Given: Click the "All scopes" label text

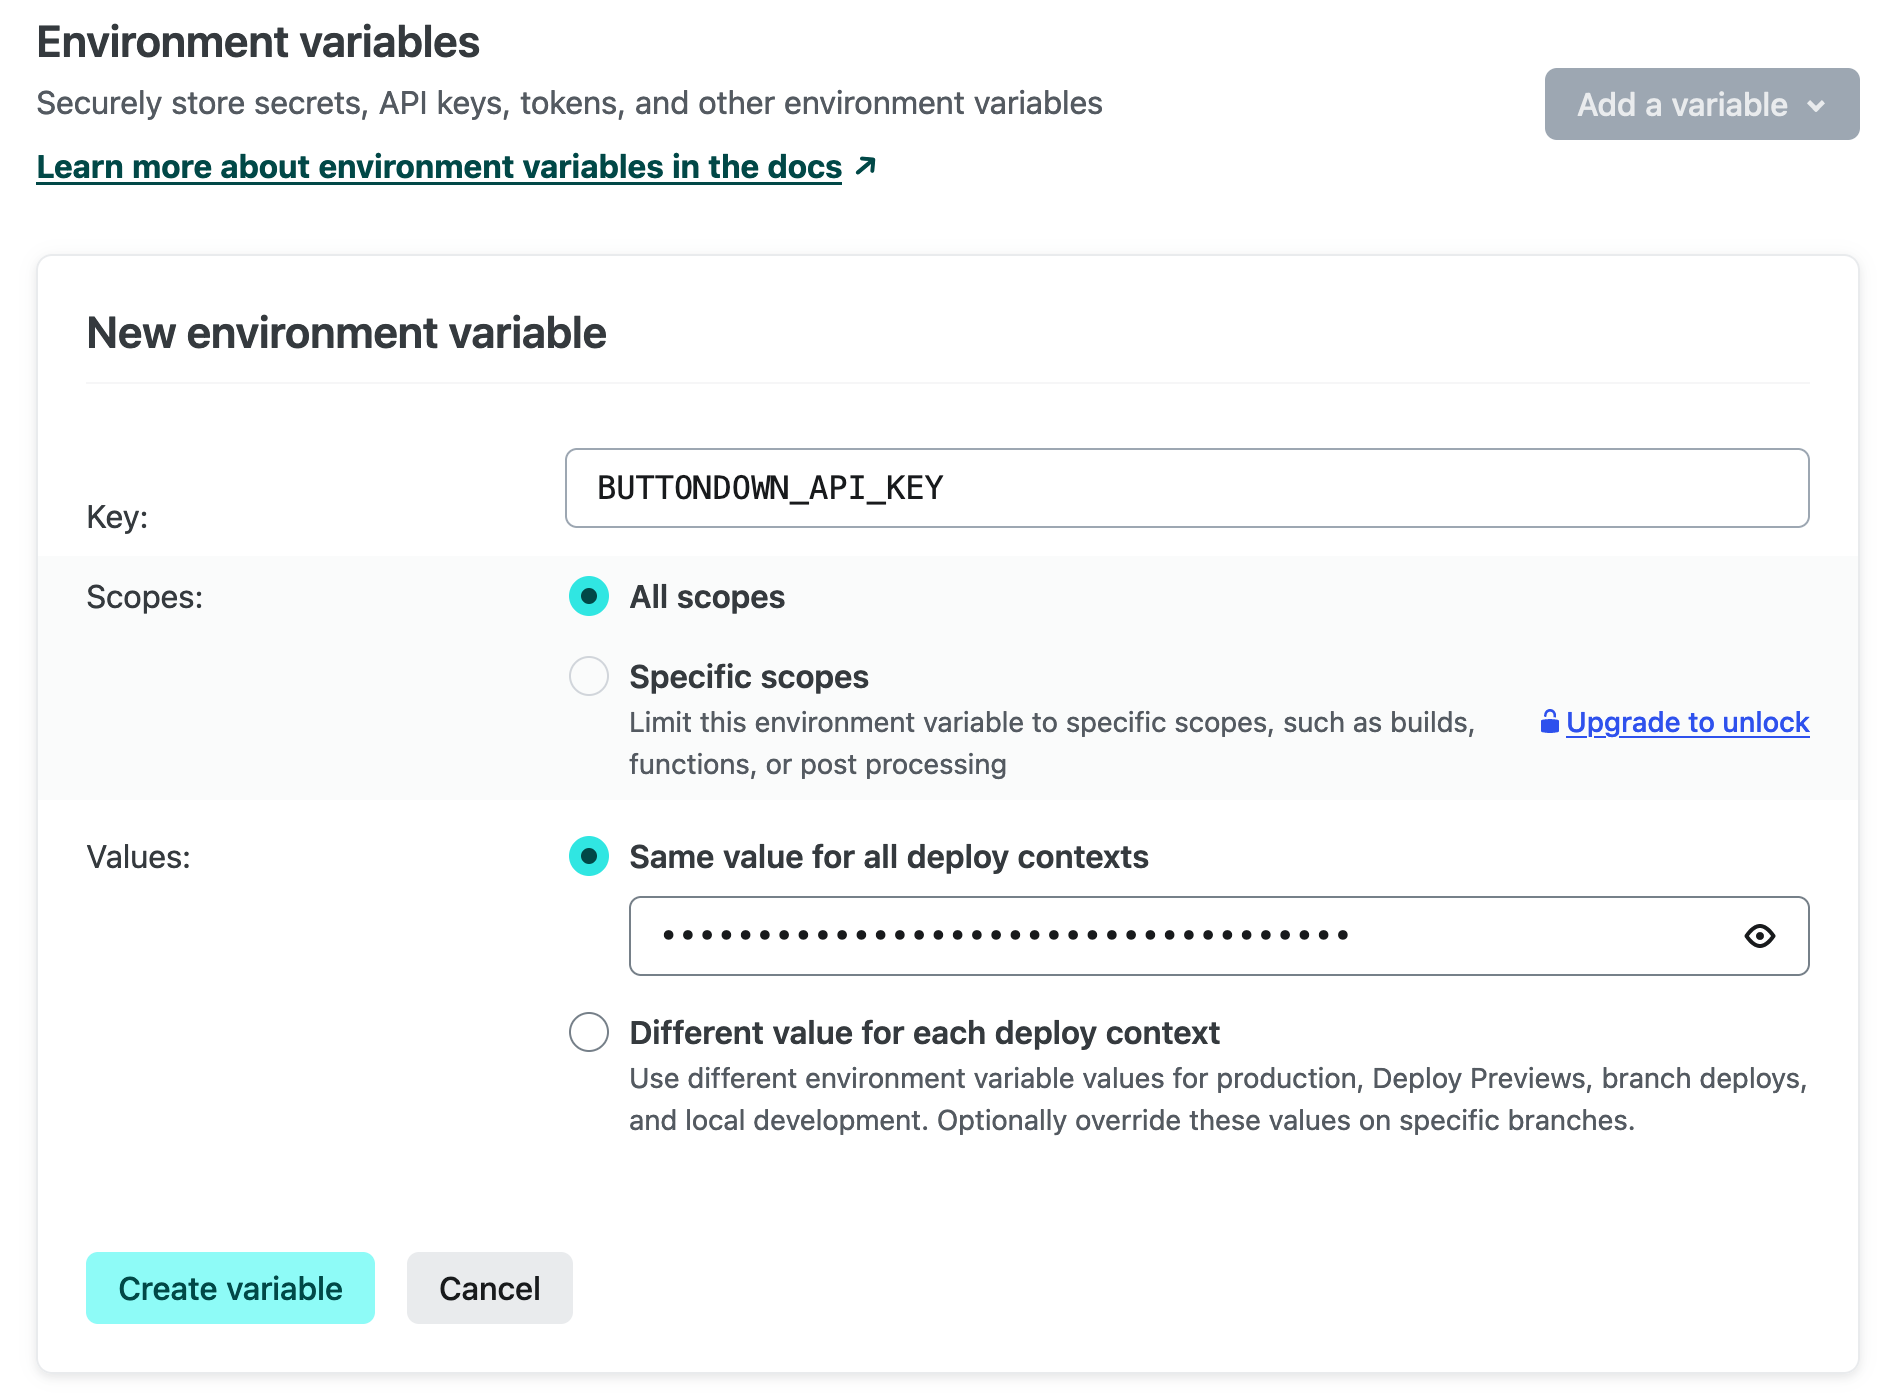Looking at the screenshot, I should pos(707,597).
